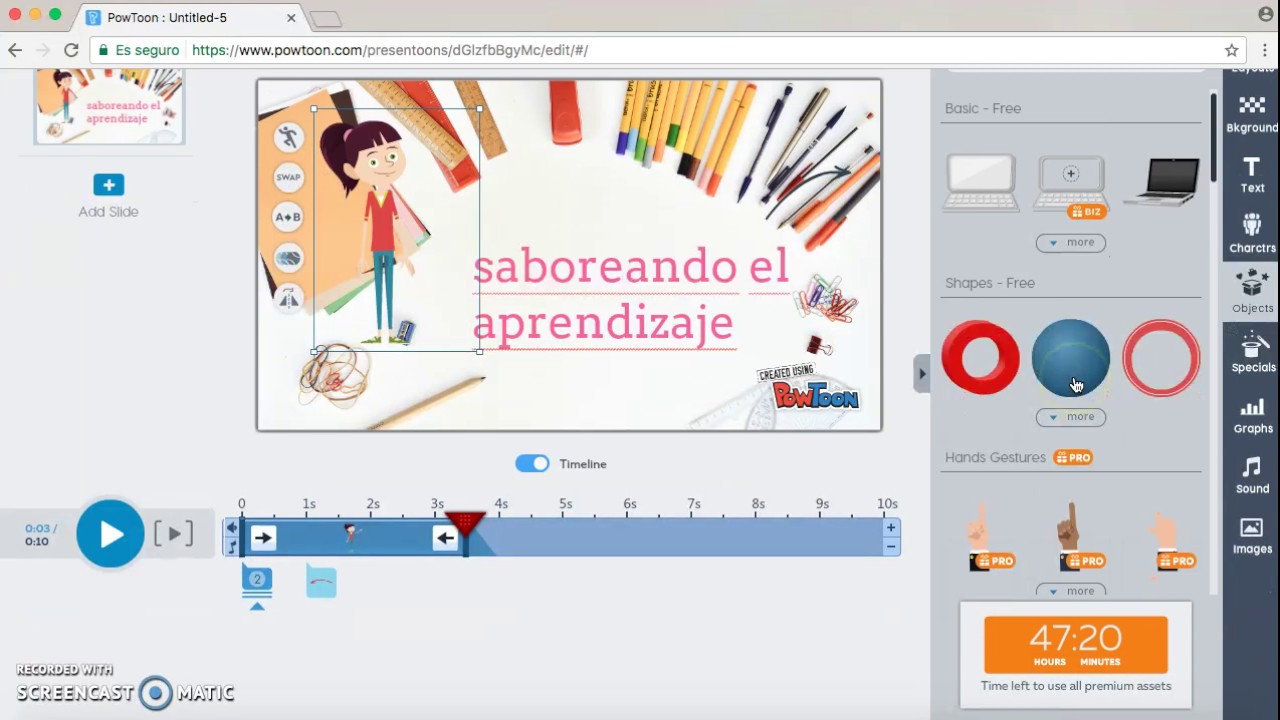1280x720 pixels.
Task: Open the Characters panel
Action: (1252, 234)
